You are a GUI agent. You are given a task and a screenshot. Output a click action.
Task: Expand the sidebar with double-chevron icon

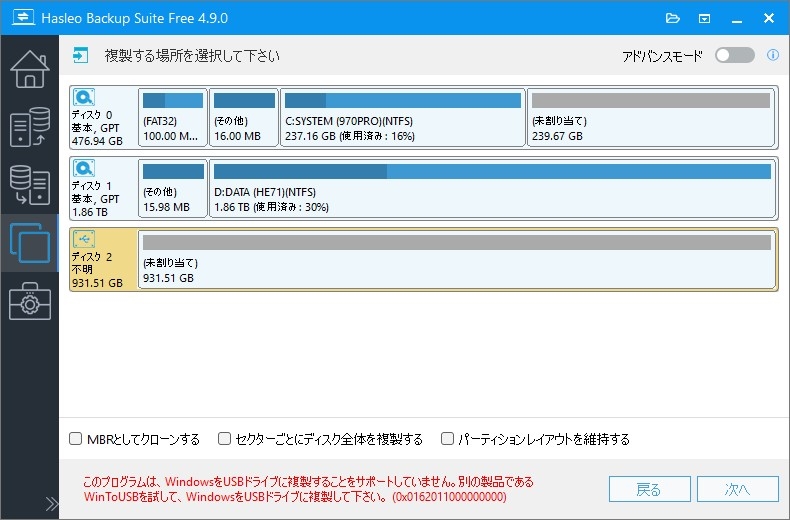pyautogui.click(x=51, y=504)
